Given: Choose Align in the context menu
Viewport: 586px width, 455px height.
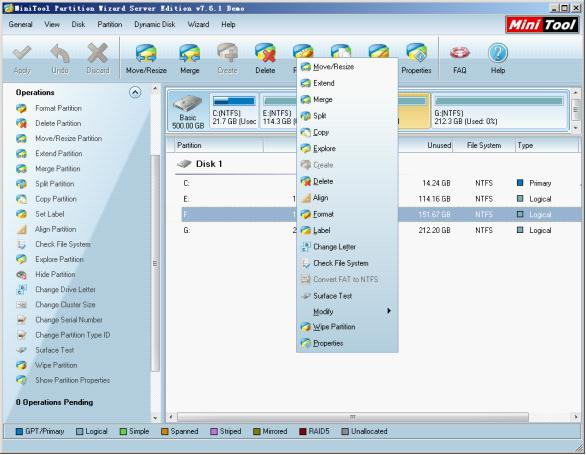Looking at the screenshot, I should tap(347, 198).
